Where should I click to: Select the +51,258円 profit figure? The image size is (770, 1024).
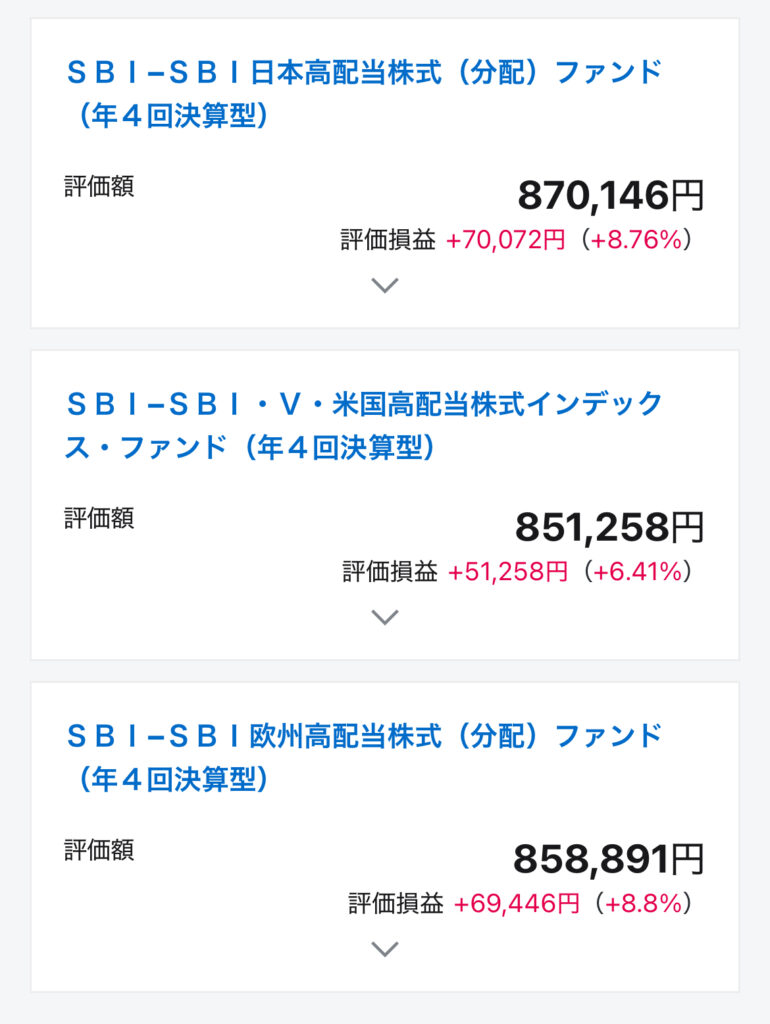coord(508,571)
